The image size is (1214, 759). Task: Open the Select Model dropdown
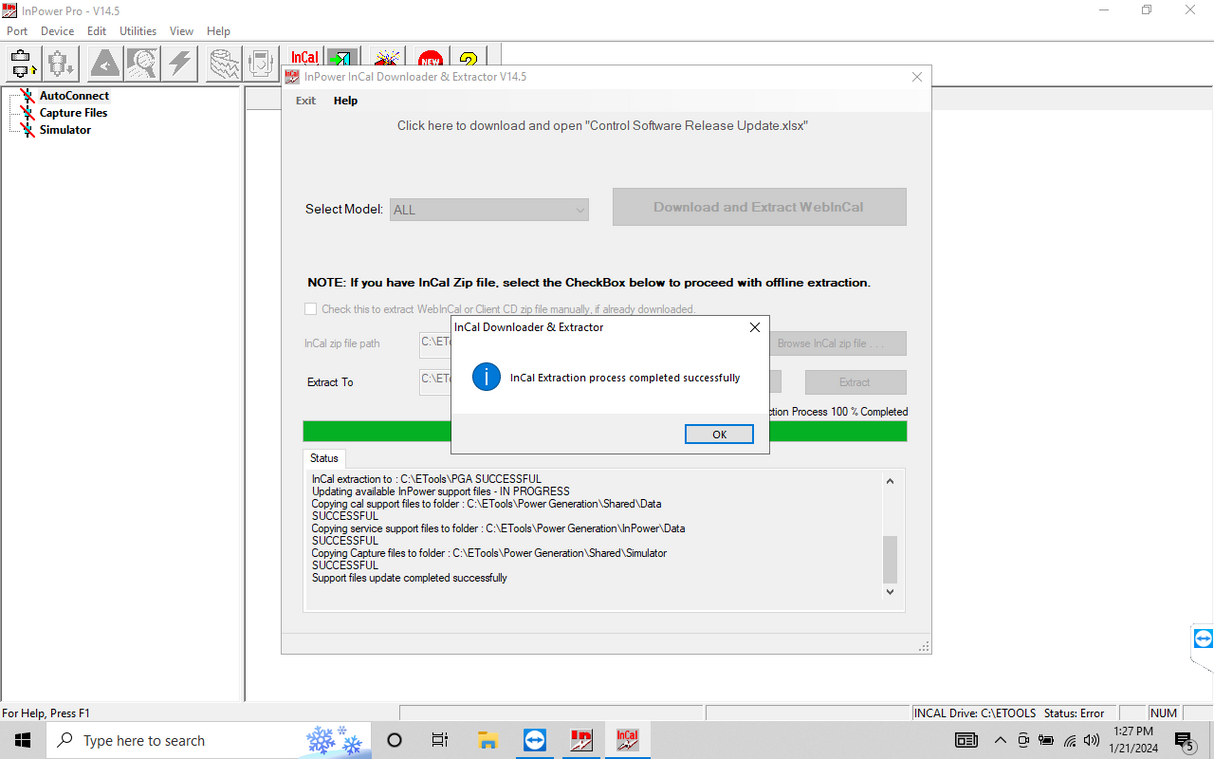pyautogui.click(x=489, y=210)
